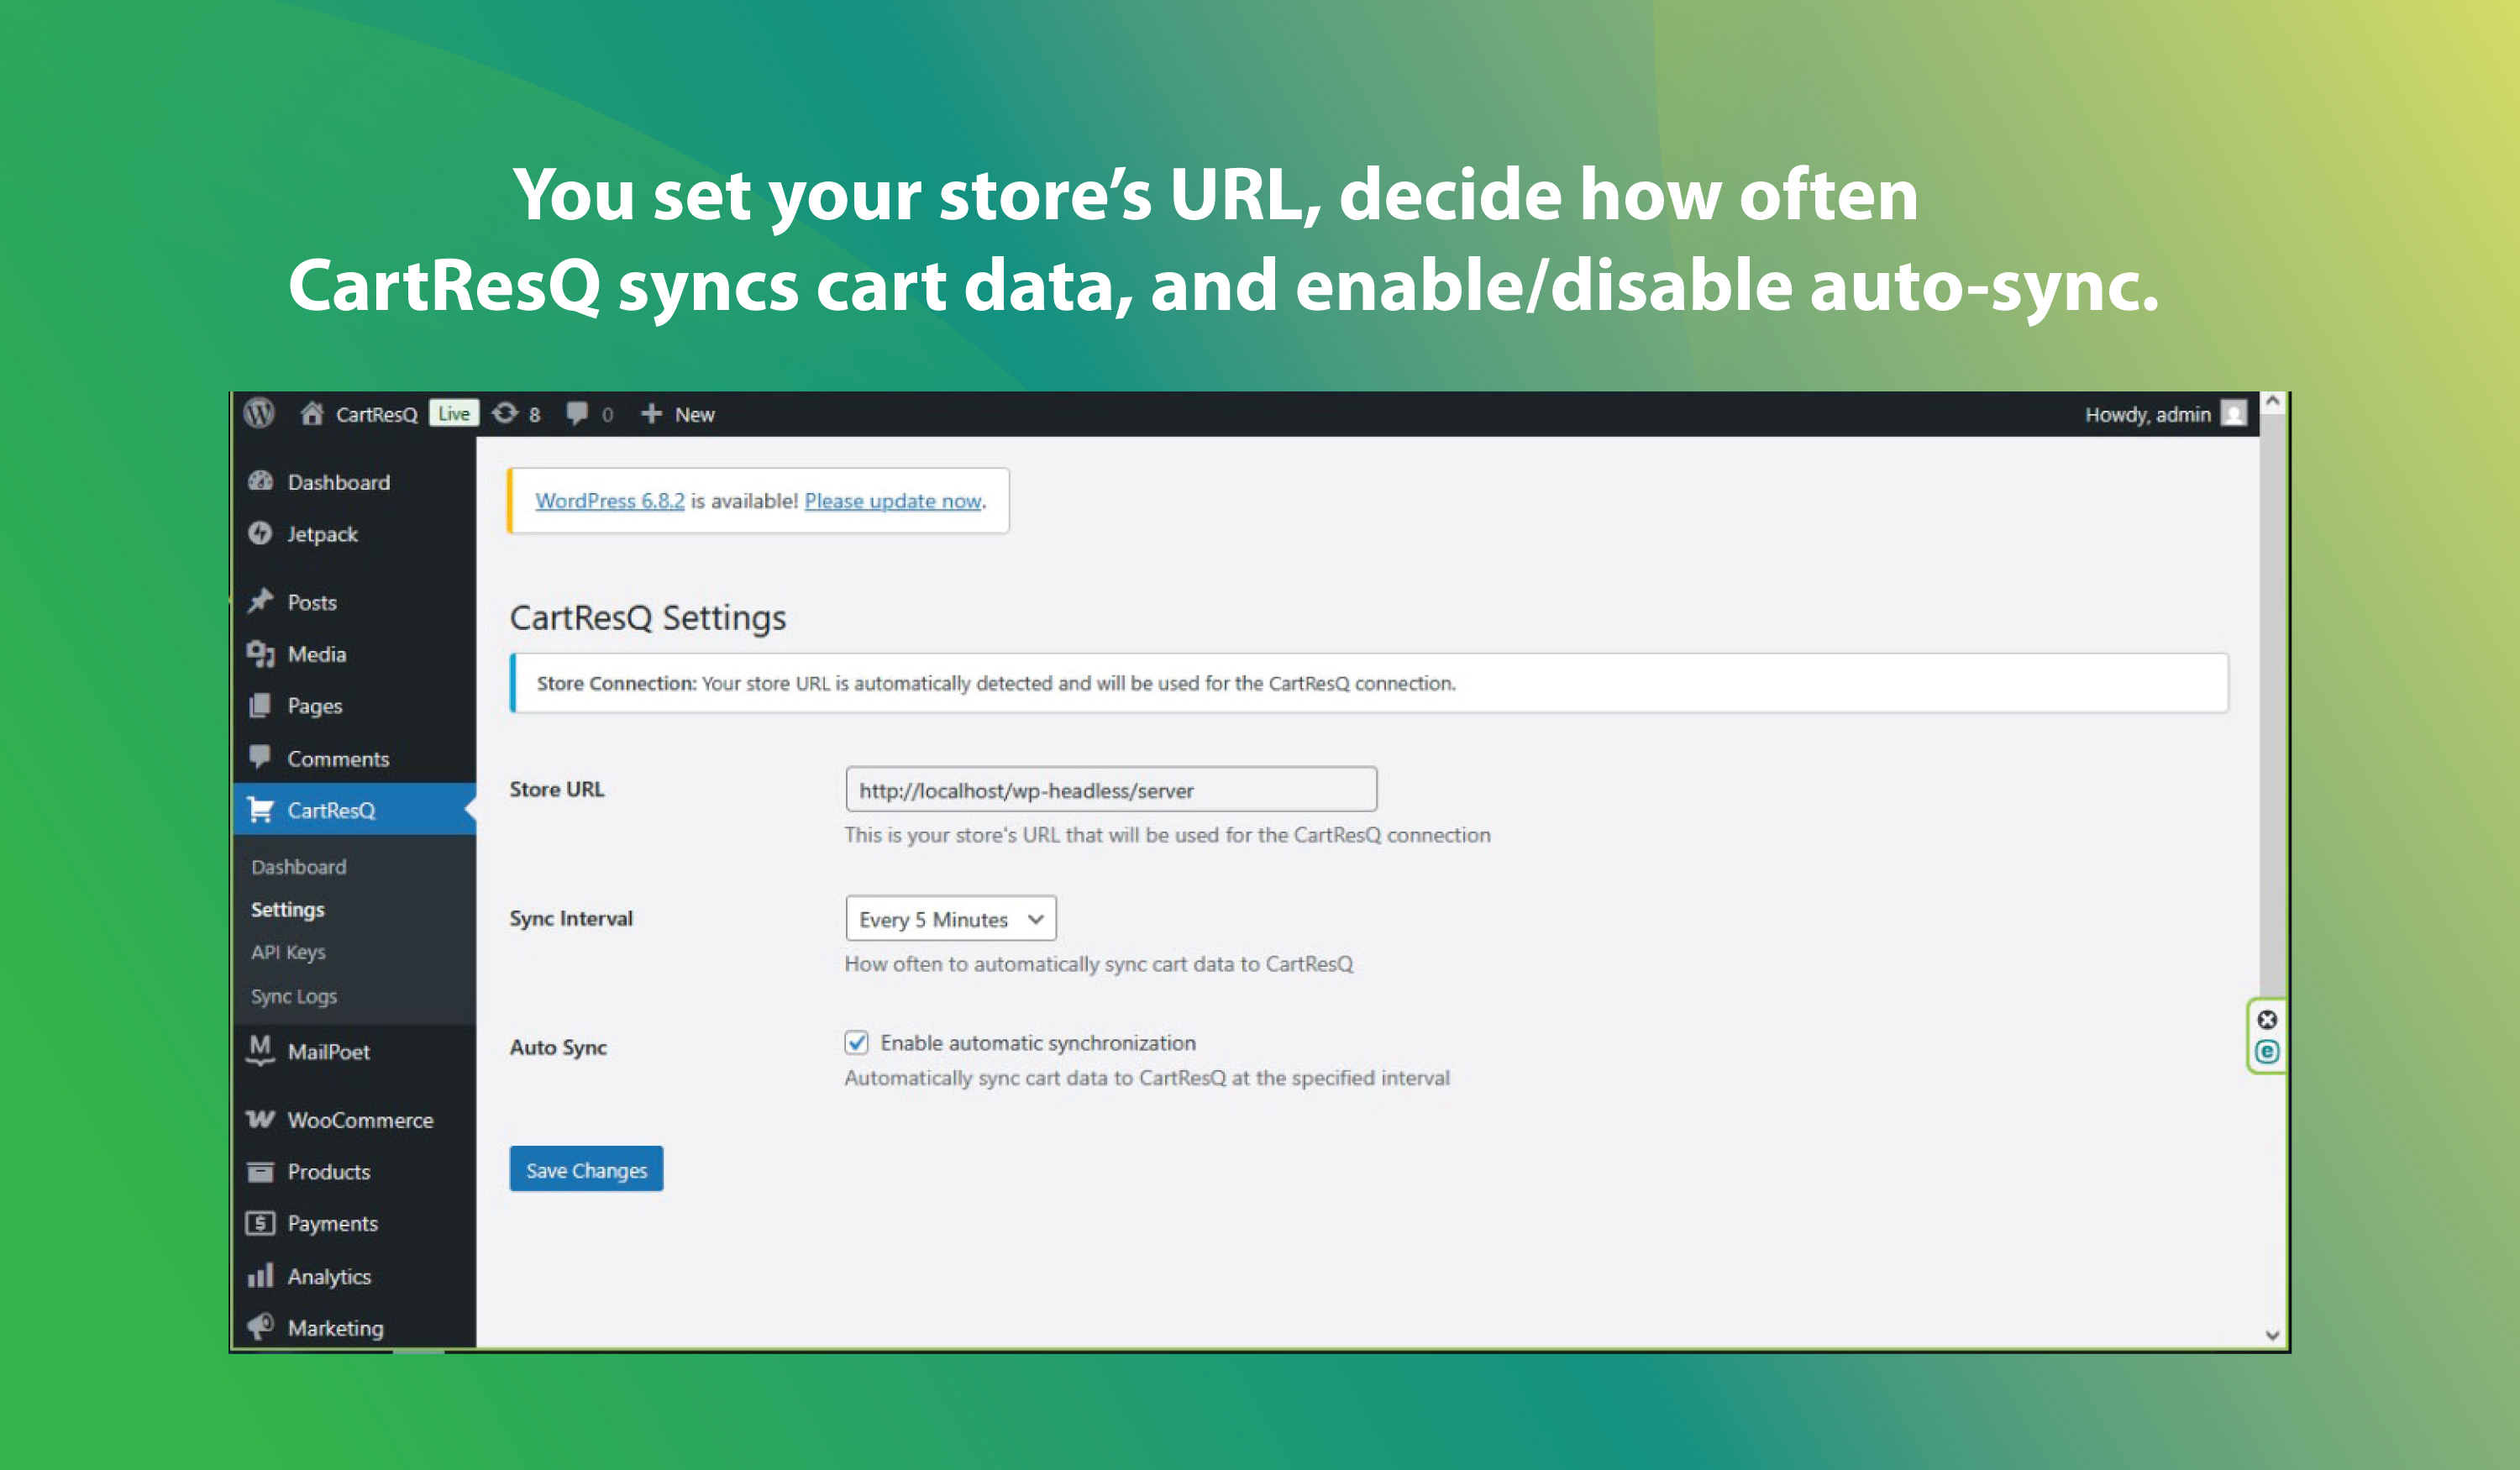This screenshot has height=1470, width=2520.
Task: Click the plus New icon in admin bar
Action: pyautogui.click(x=652, y=413)
